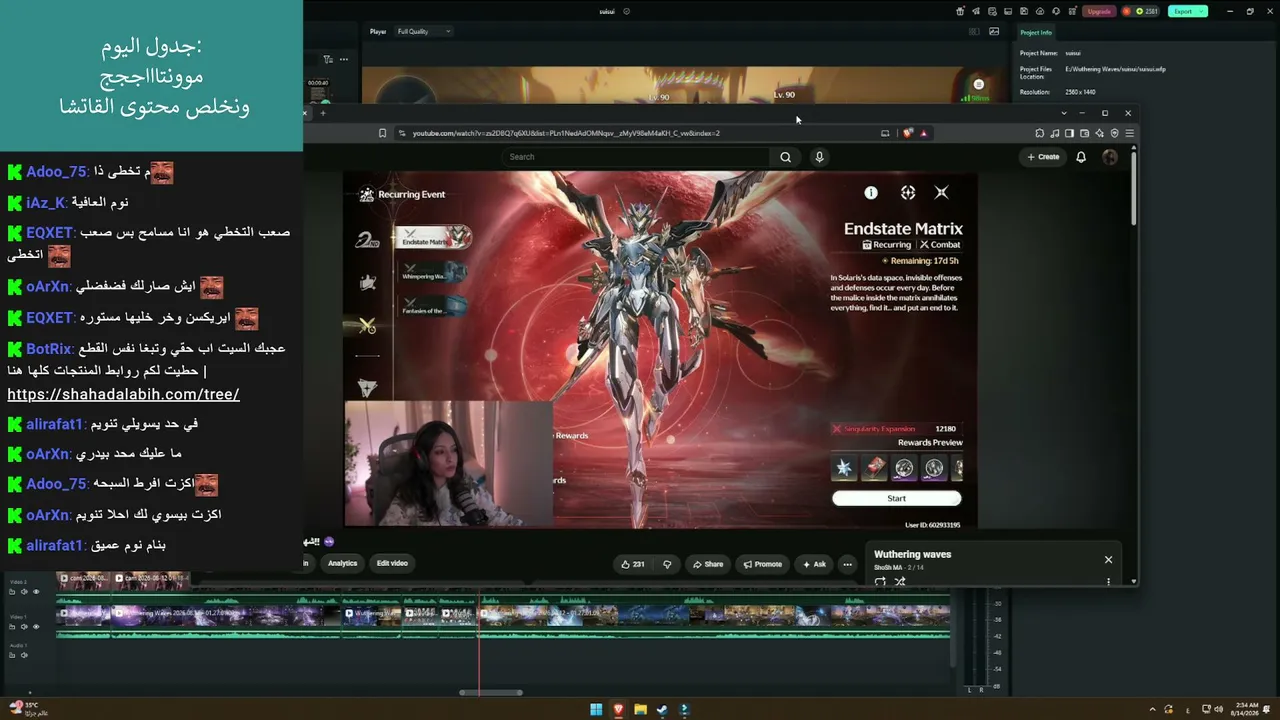Open the browser hamburger menu
Screen dimensions: 1280x720
coord(1129,133)
